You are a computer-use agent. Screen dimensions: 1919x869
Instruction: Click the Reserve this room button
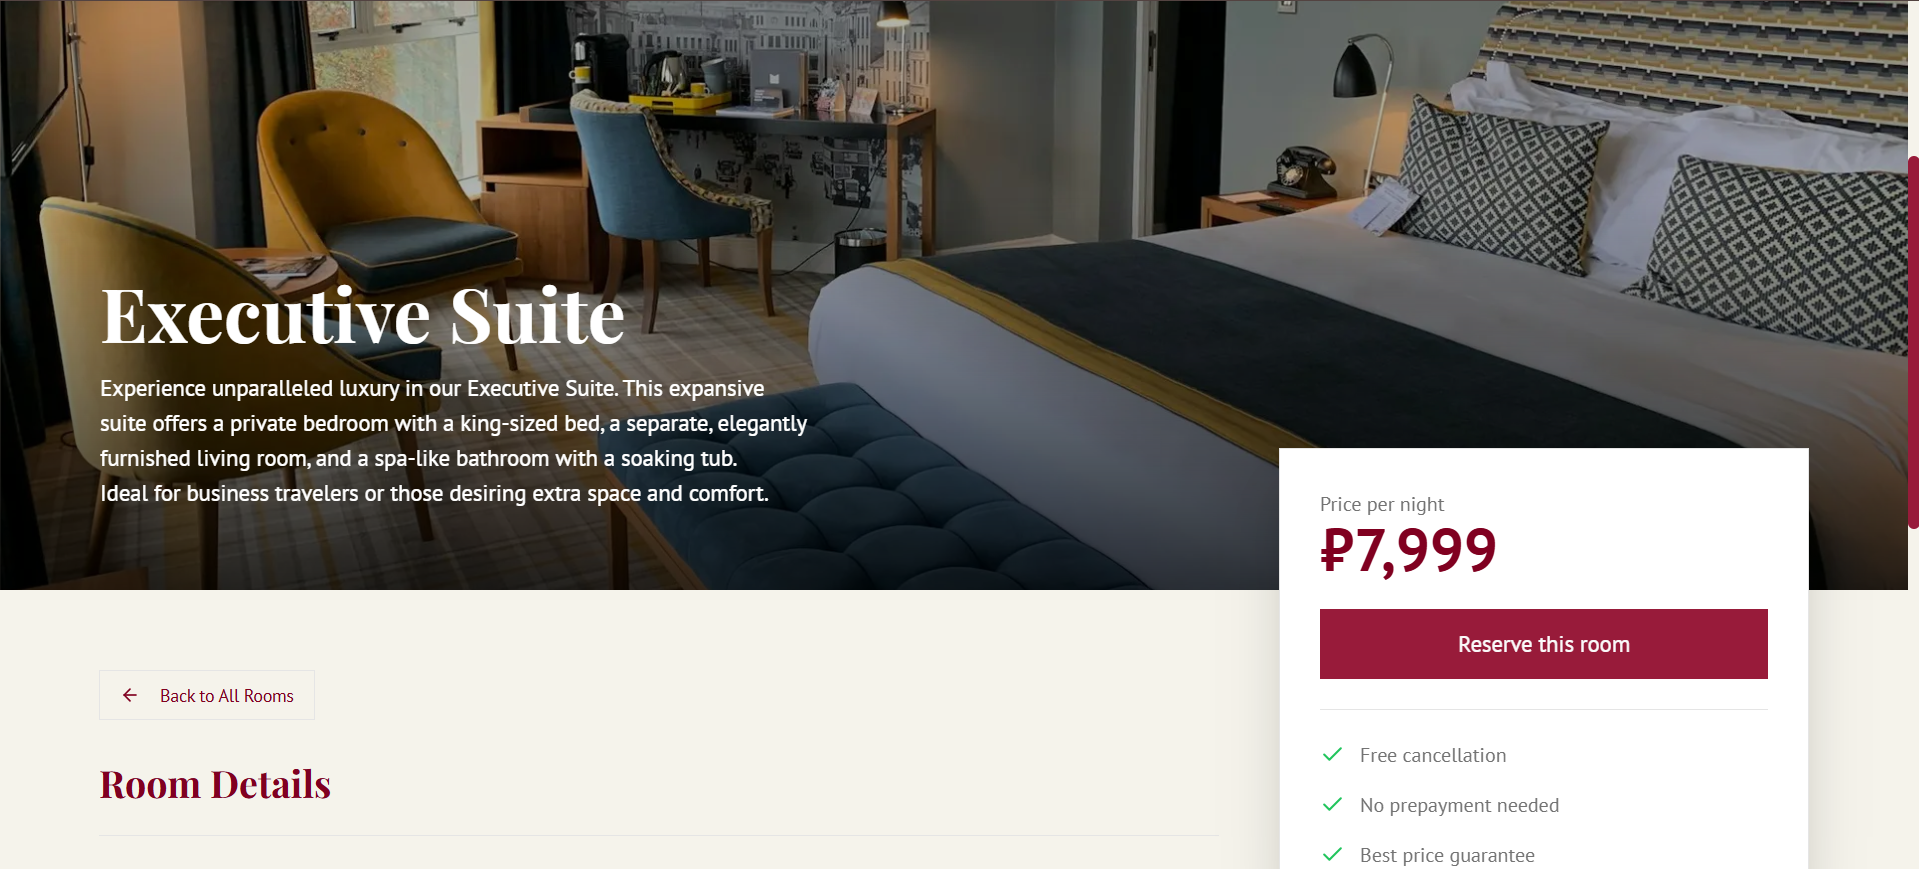tap(1543, 644)
